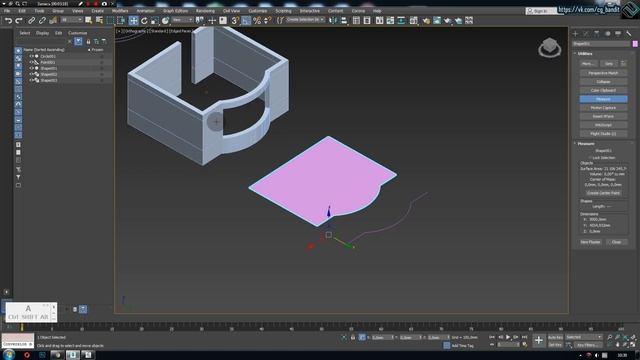Viewport: 640px width, 360px height.
Task: Open the Edged Faces viewport shading menu
Action: click(181, 31)
